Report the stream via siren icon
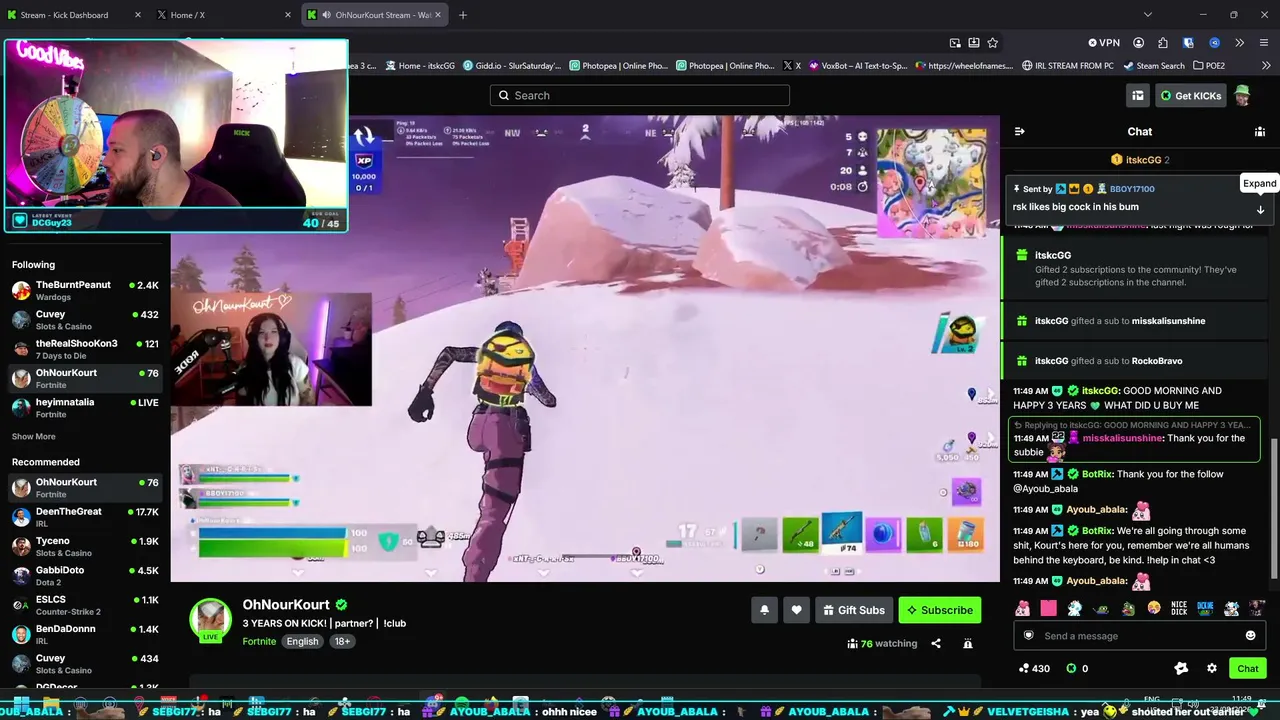The image size is (1280, 720). pos(968,643)
